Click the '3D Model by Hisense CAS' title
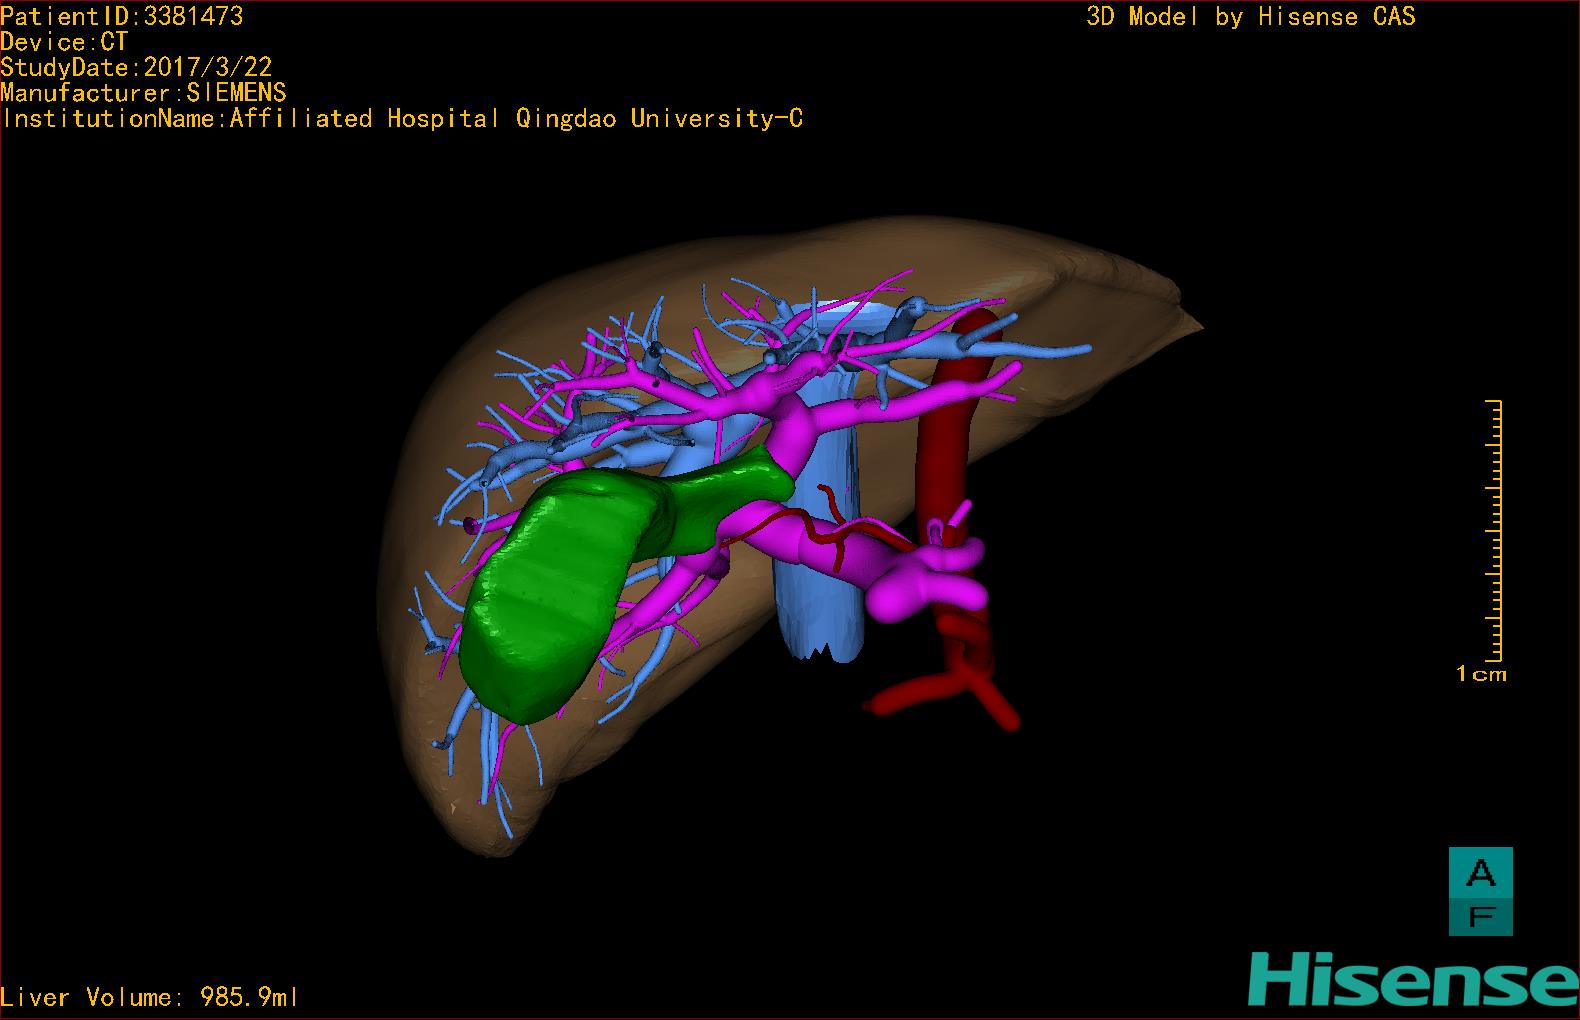The height and width of the screenshot is (1020, 1580). click(x=1251, y=17)
